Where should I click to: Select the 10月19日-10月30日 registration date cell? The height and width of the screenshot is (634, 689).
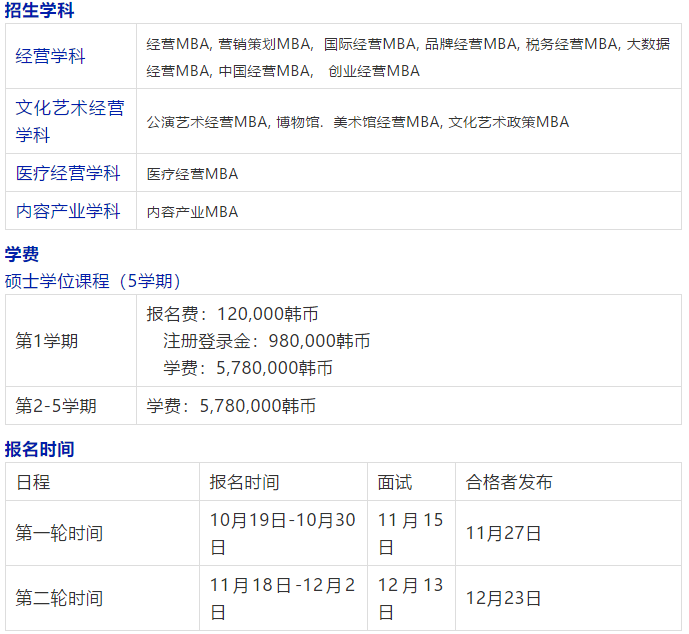click(x=282, y=533)
